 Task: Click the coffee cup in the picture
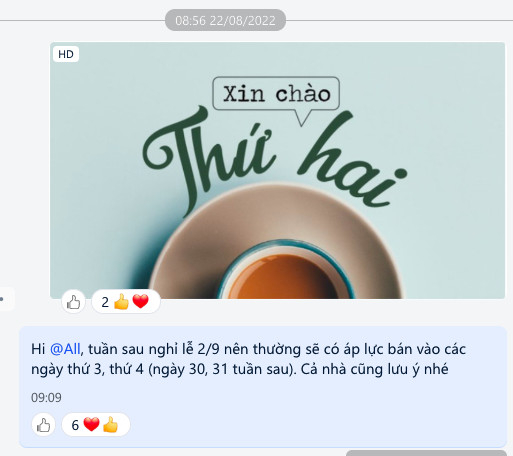click(x=284, y=270)
